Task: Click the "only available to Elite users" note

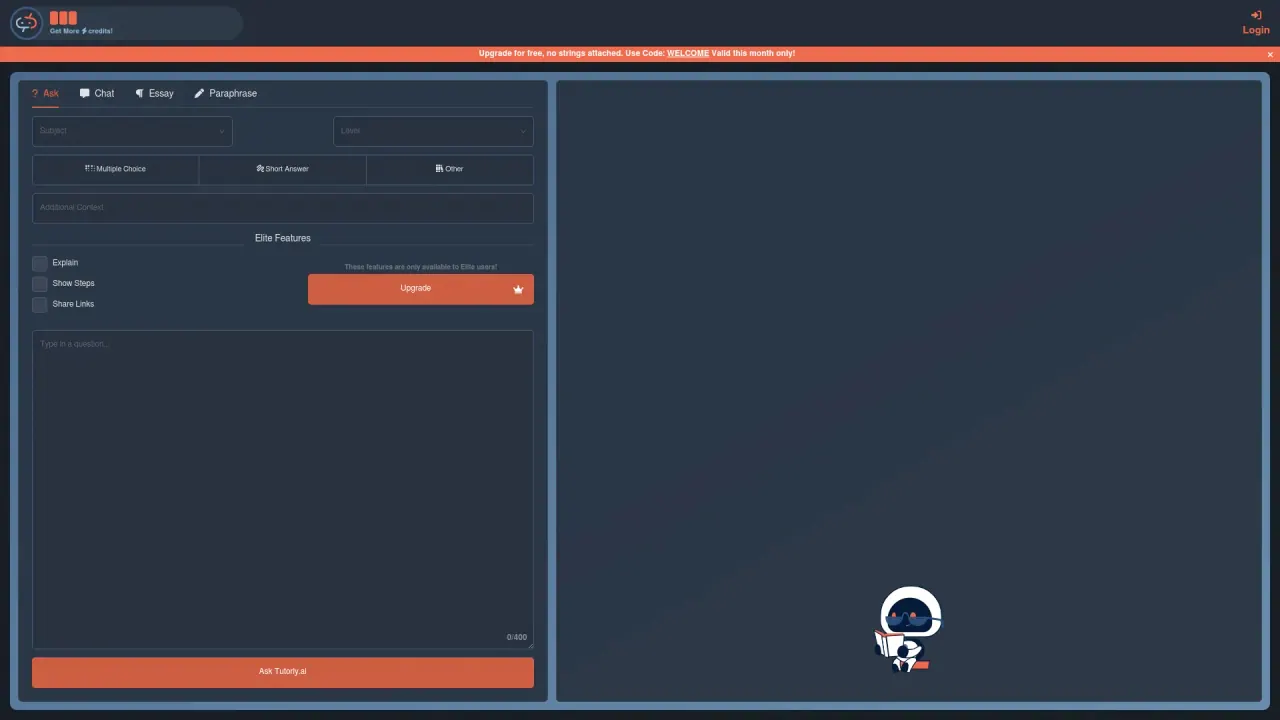Action: click(421, 267)
